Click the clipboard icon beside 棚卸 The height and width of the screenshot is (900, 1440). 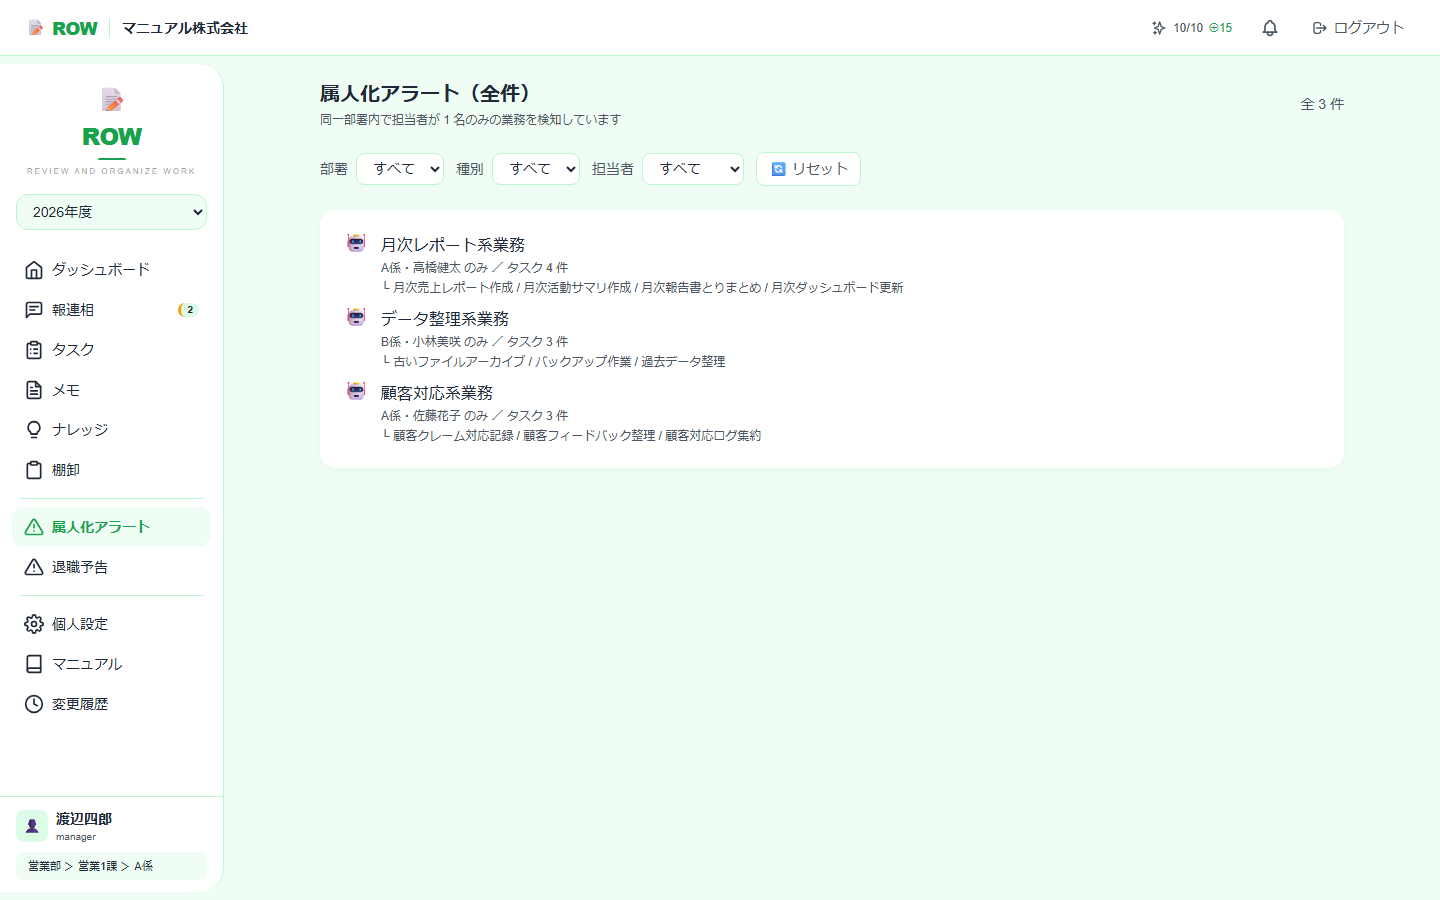tap(34, 470)
